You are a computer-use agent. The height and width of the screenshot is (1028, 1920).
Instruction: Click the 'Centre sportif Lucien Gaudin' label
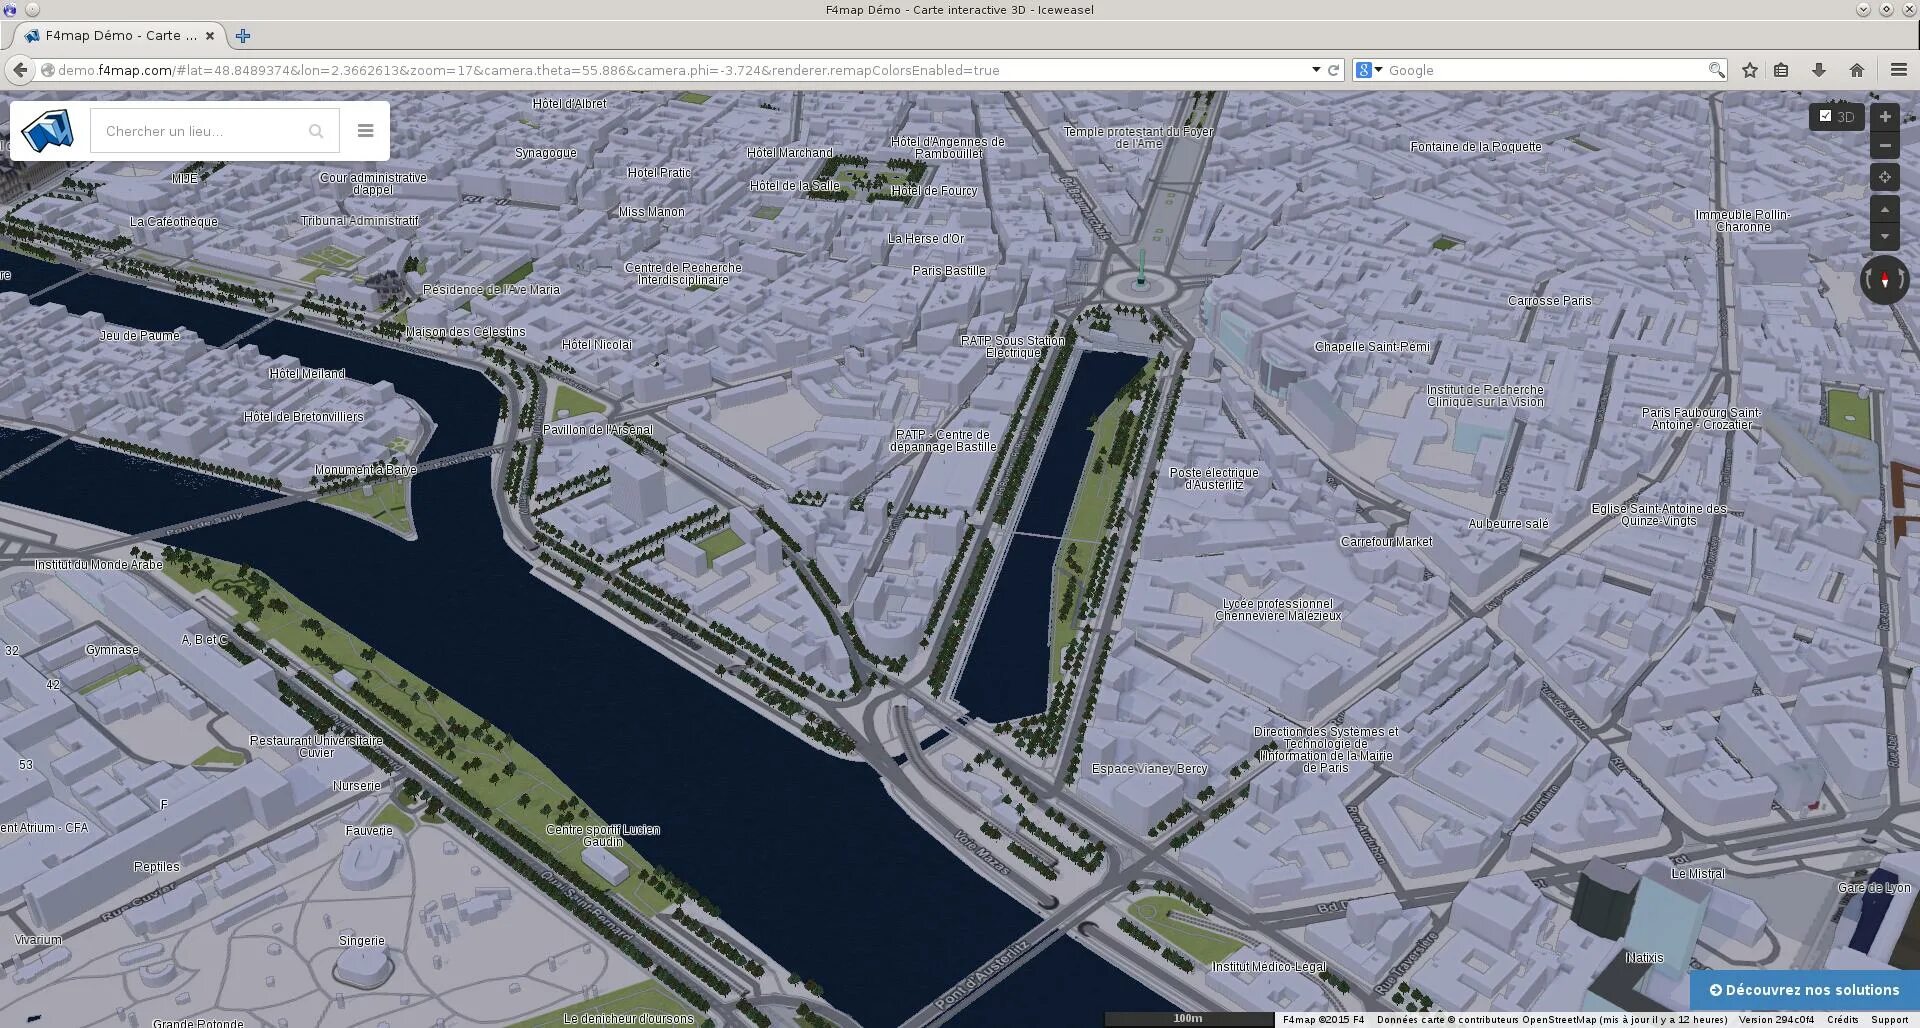(603, 836)
